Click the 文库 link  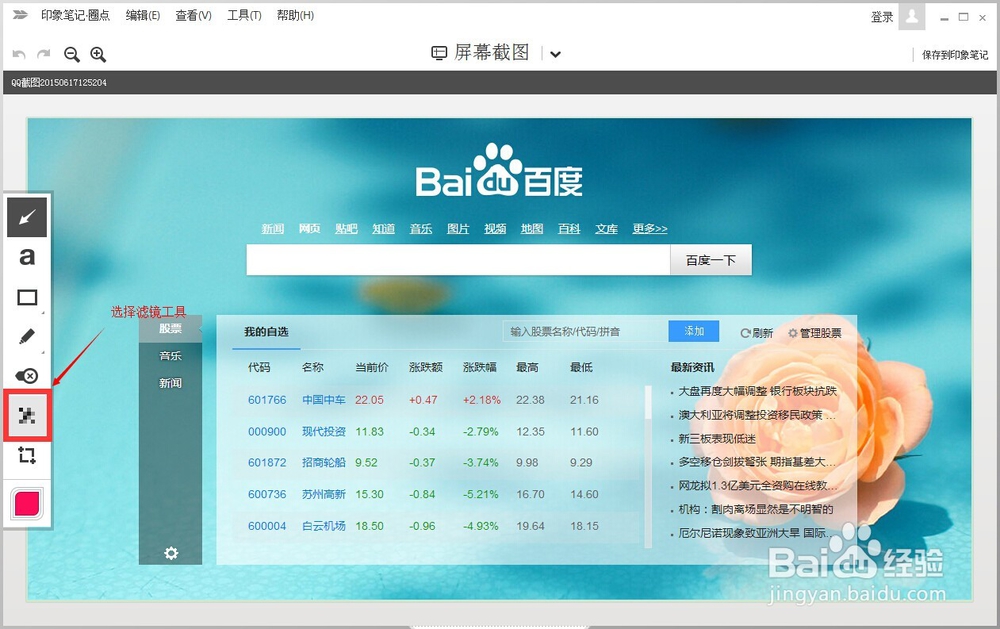607,228
